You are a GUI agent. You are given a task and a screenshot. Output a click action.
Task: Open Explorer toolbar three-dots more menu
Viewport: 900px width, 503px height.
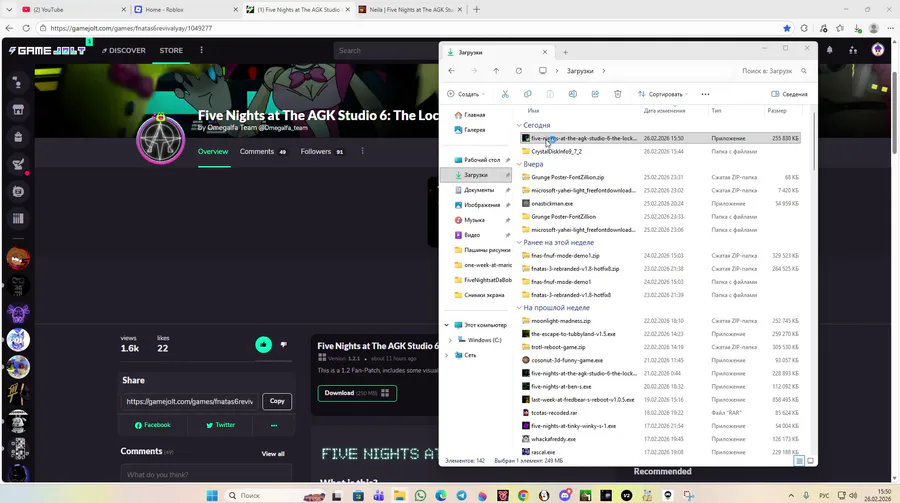[705, 94]
